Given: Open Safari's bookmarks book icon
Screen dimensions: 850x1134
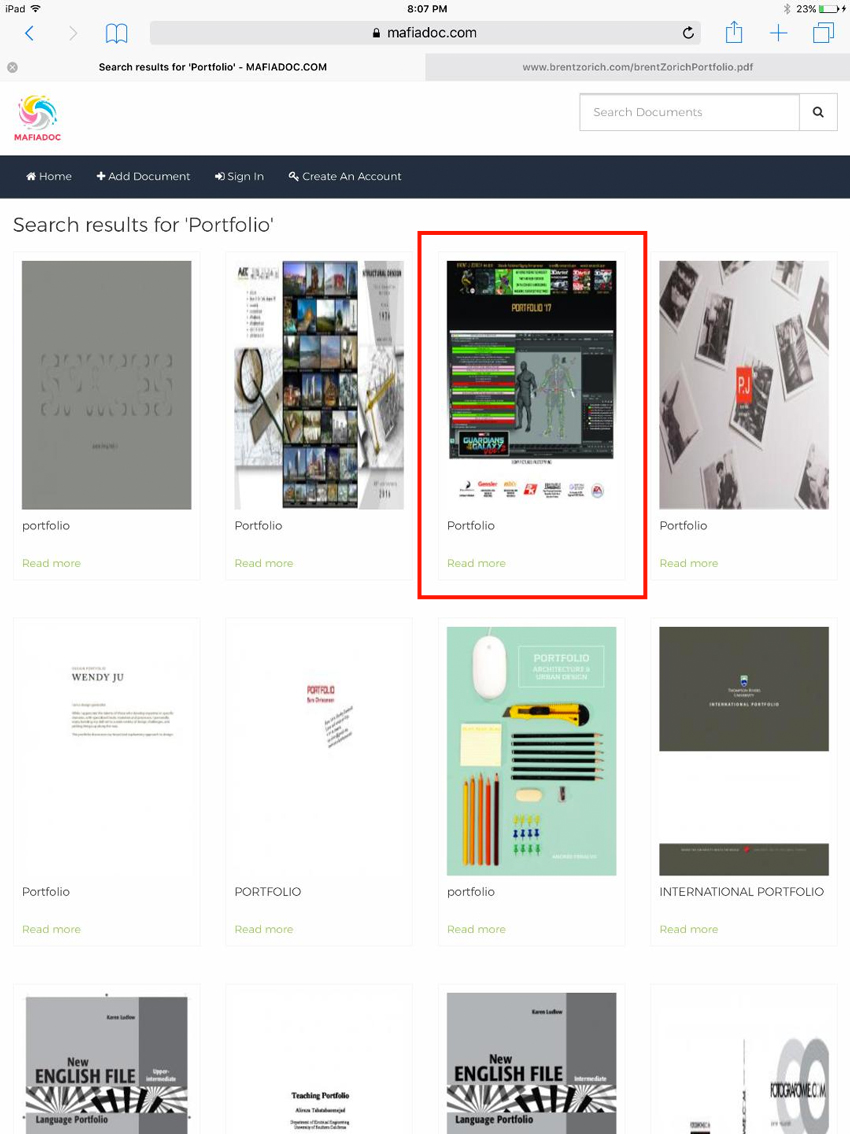Looking at the screenshot, I should click(116, 33).
